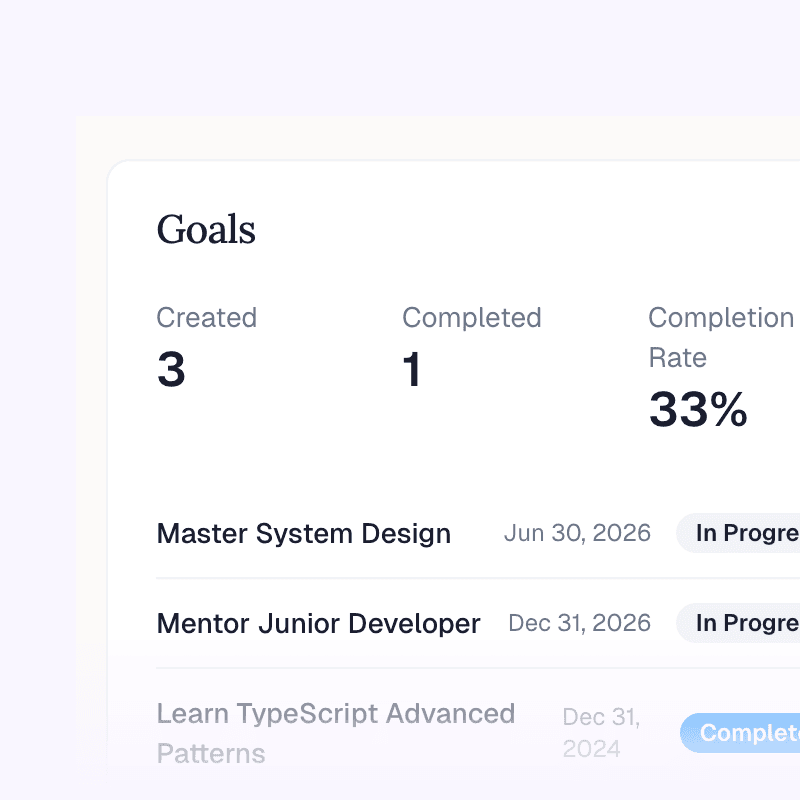Click the 33% completion rate value
Viewport: 800px width, 800px height.
[x=698, y=410]
